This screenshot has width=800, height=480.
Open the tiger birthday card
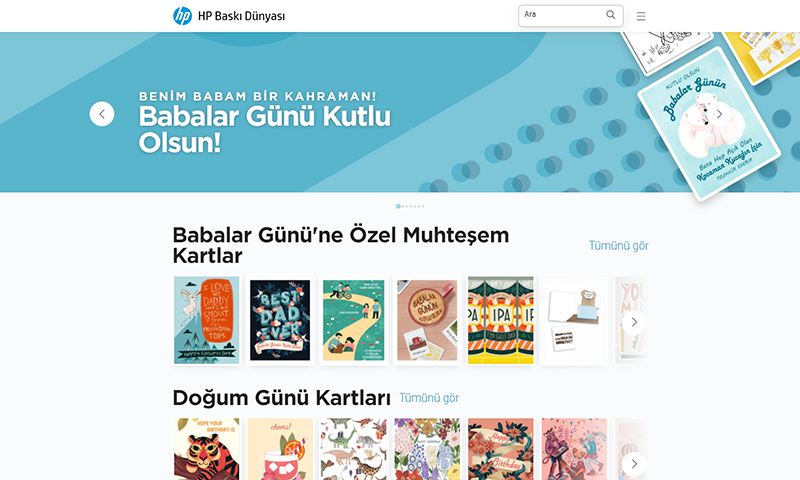[x=207, y=449]
